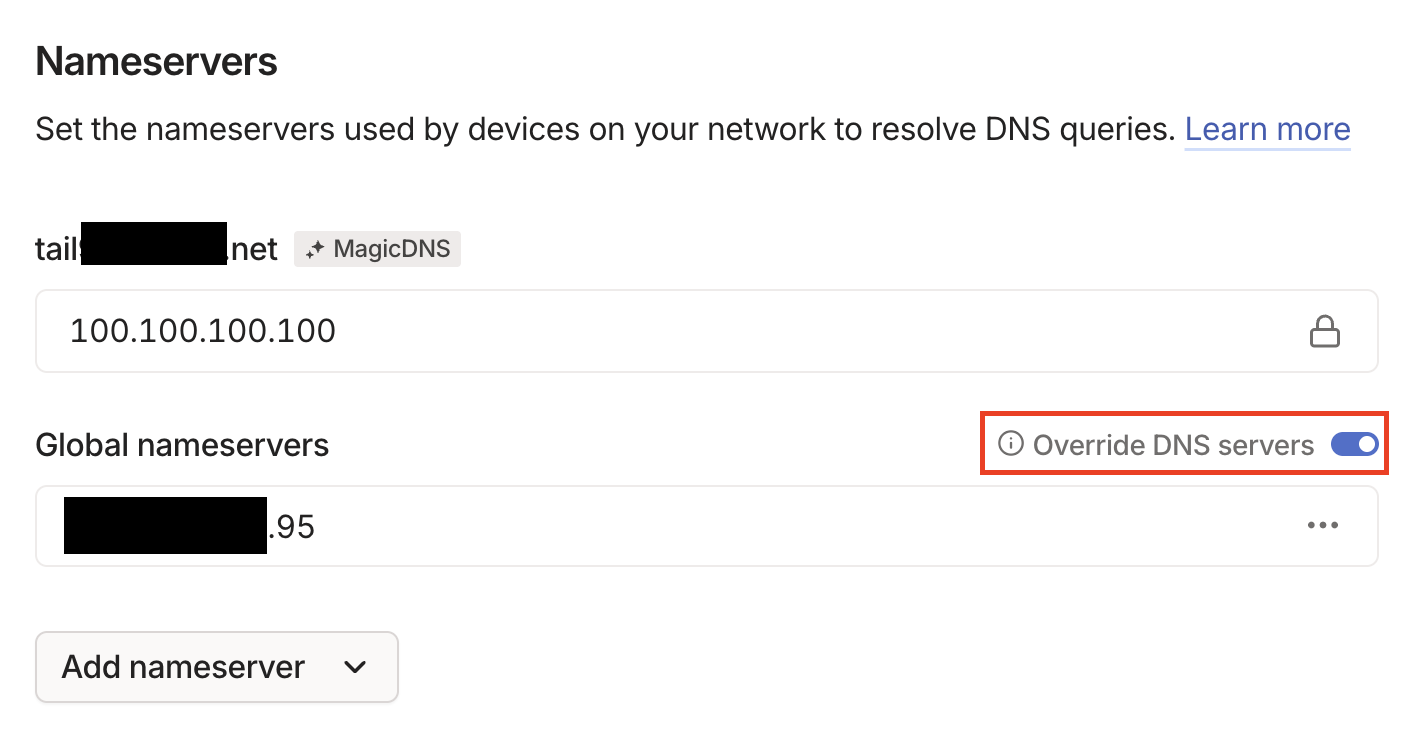Click the MagicDNS badge
This screenshot has height=734, width=1418.
pos(377,248)
